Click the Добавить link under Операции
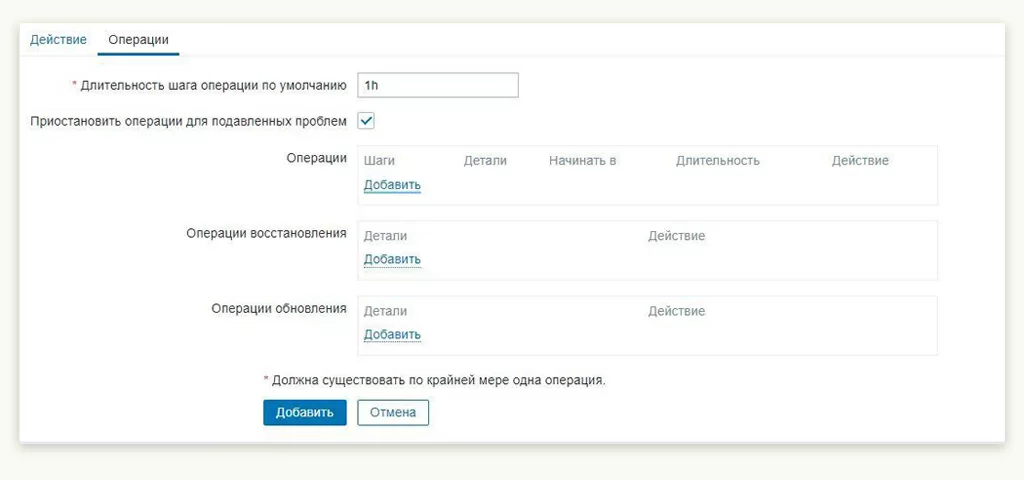The image size is (1024, 480). tap(392, 185)
